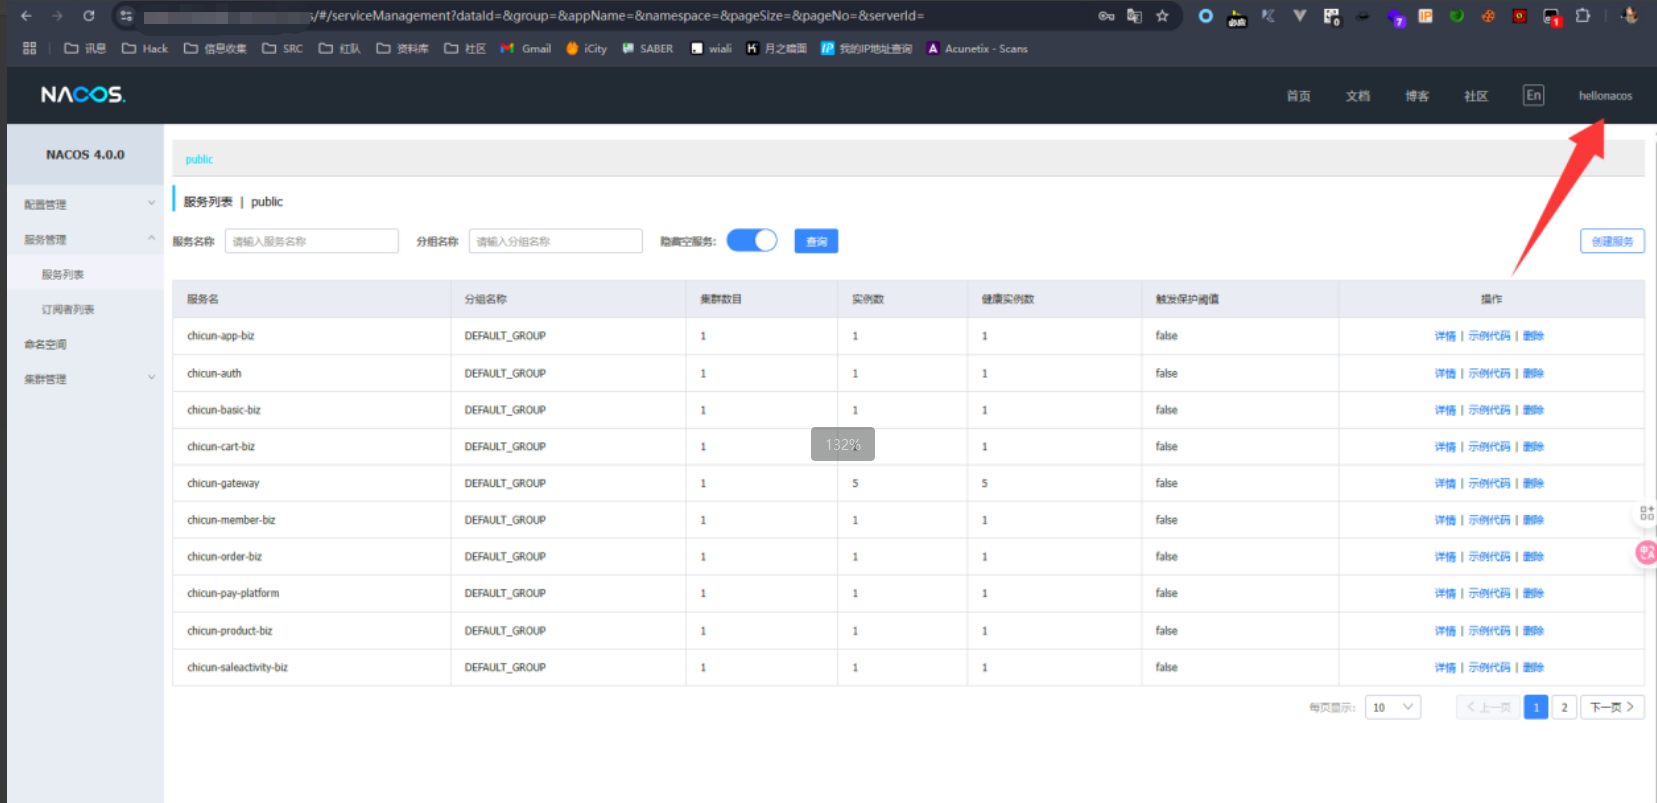This screenshot has height=803, width=1657.
Task: Open 详情 for chicun-app-biz
Action: tap(1445, 336)
